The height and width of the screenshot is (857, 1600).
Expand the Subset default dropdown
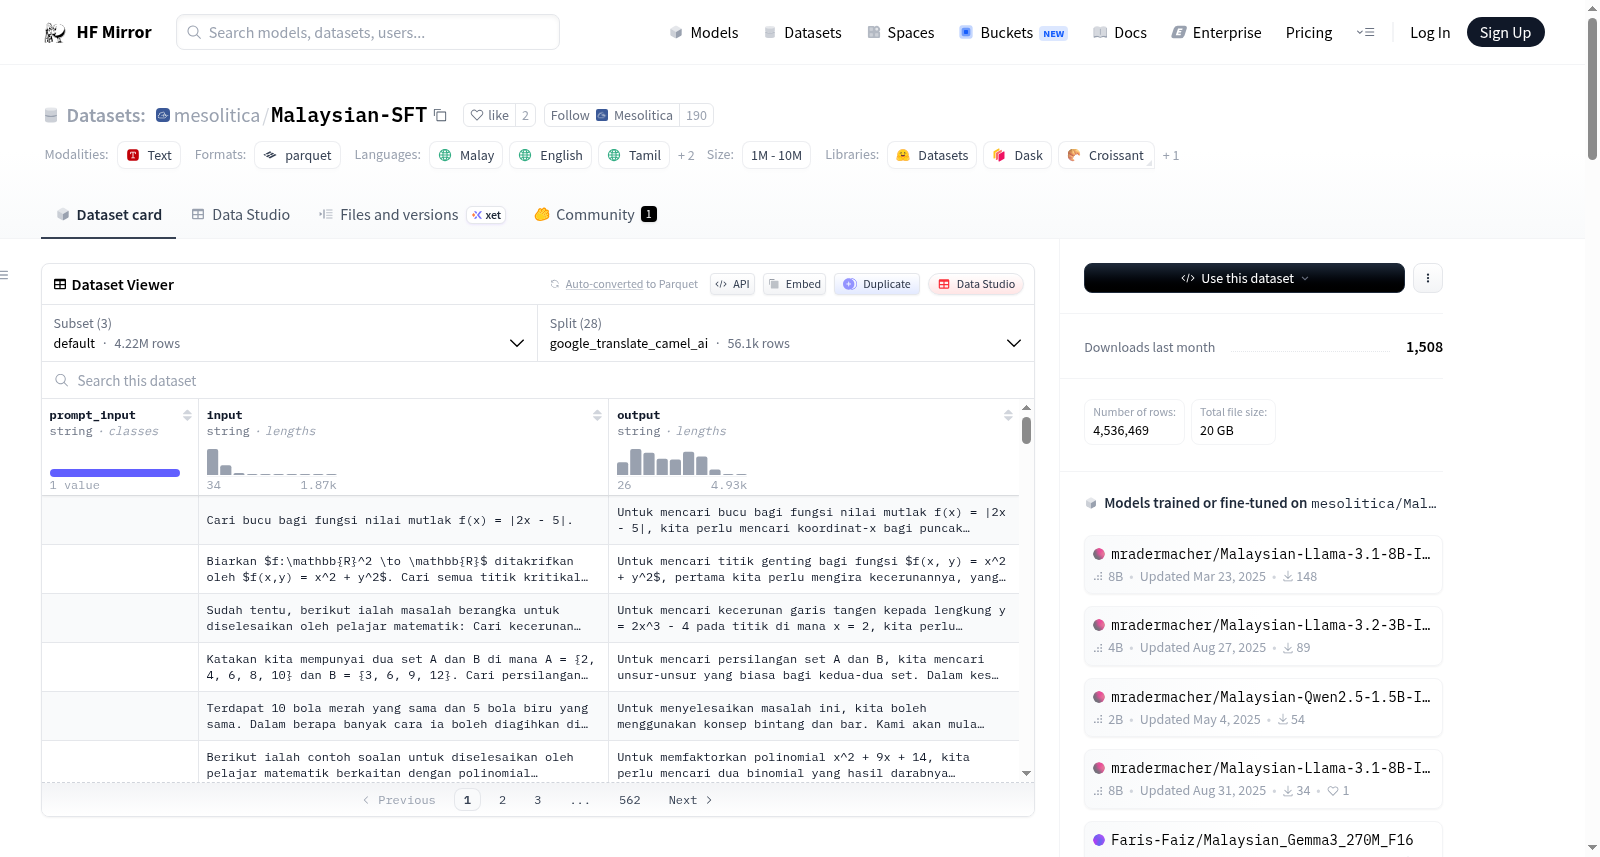click(289, 333)
